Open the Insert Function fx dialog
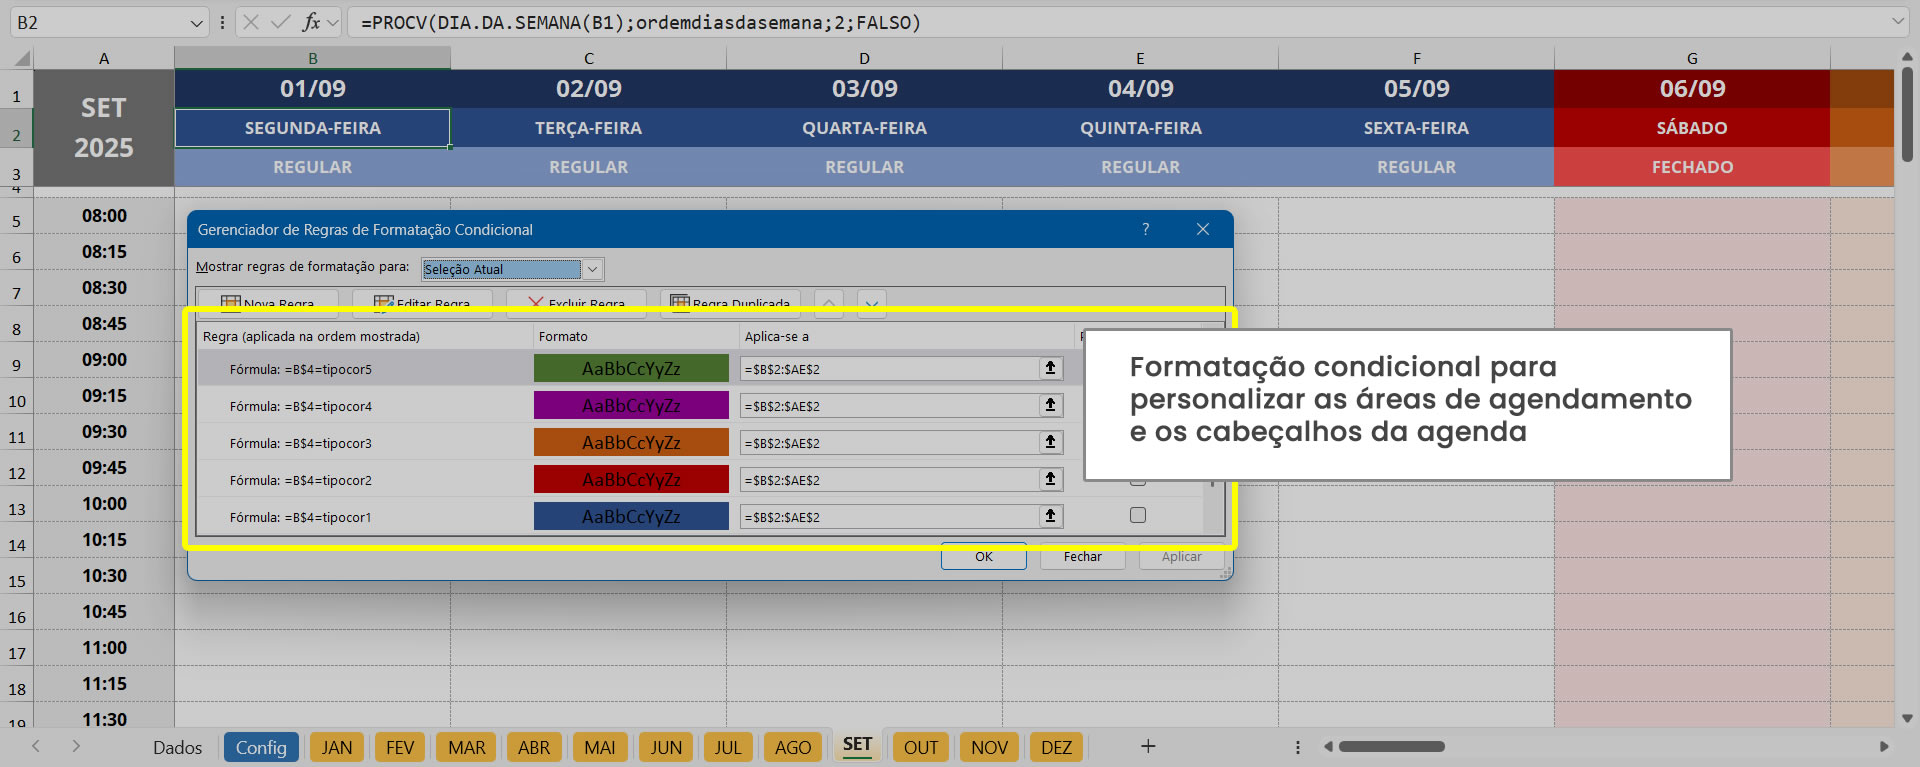Image resolution: width=1920 pixels, height=767 pixels. (x=312, y=22)
